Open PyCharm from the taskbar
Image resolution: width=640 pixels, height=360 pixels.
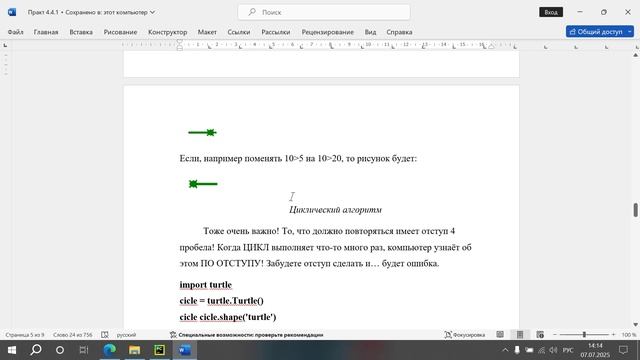pos(159,350)
